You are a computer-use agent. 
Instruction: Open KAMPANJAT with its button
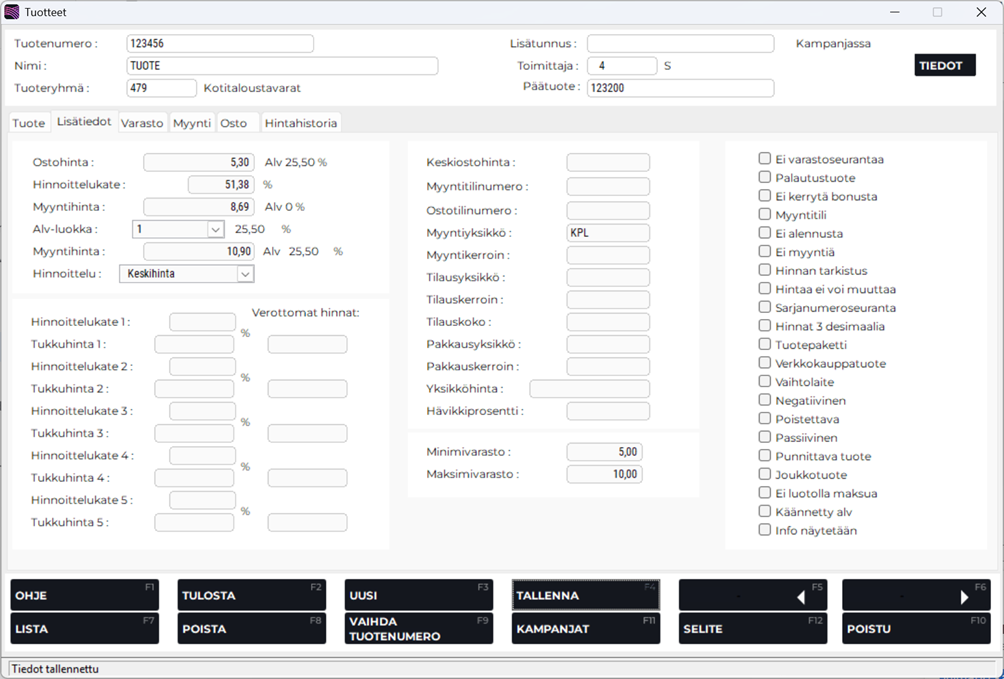(x=585, y=629)
